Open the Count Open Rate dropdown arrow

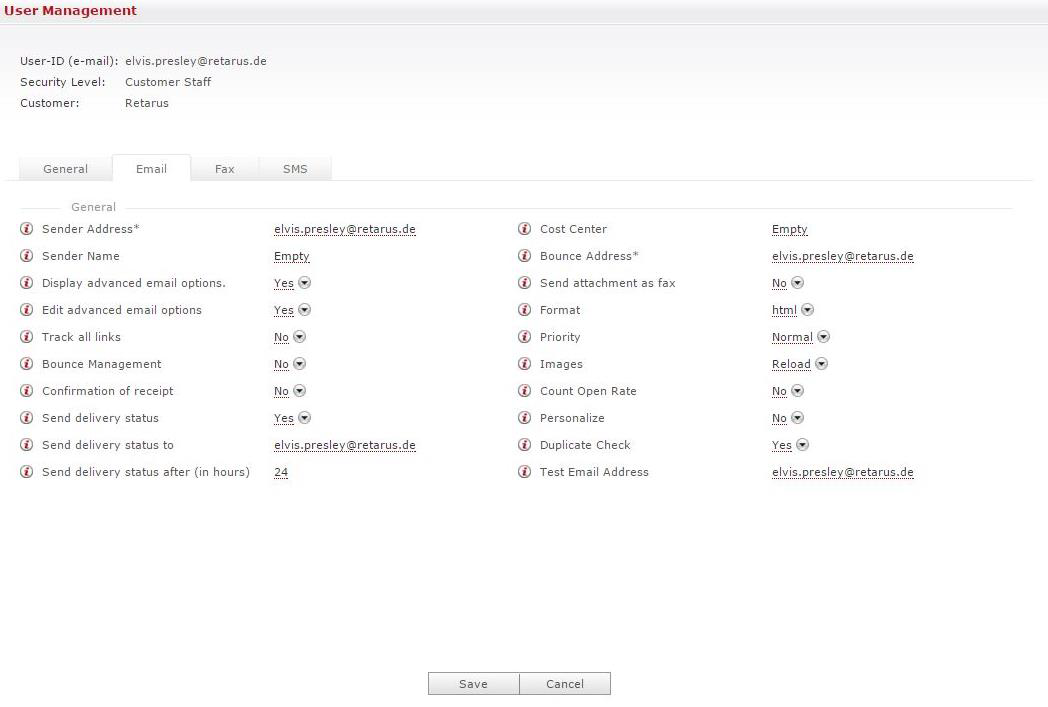coord(797,391)
